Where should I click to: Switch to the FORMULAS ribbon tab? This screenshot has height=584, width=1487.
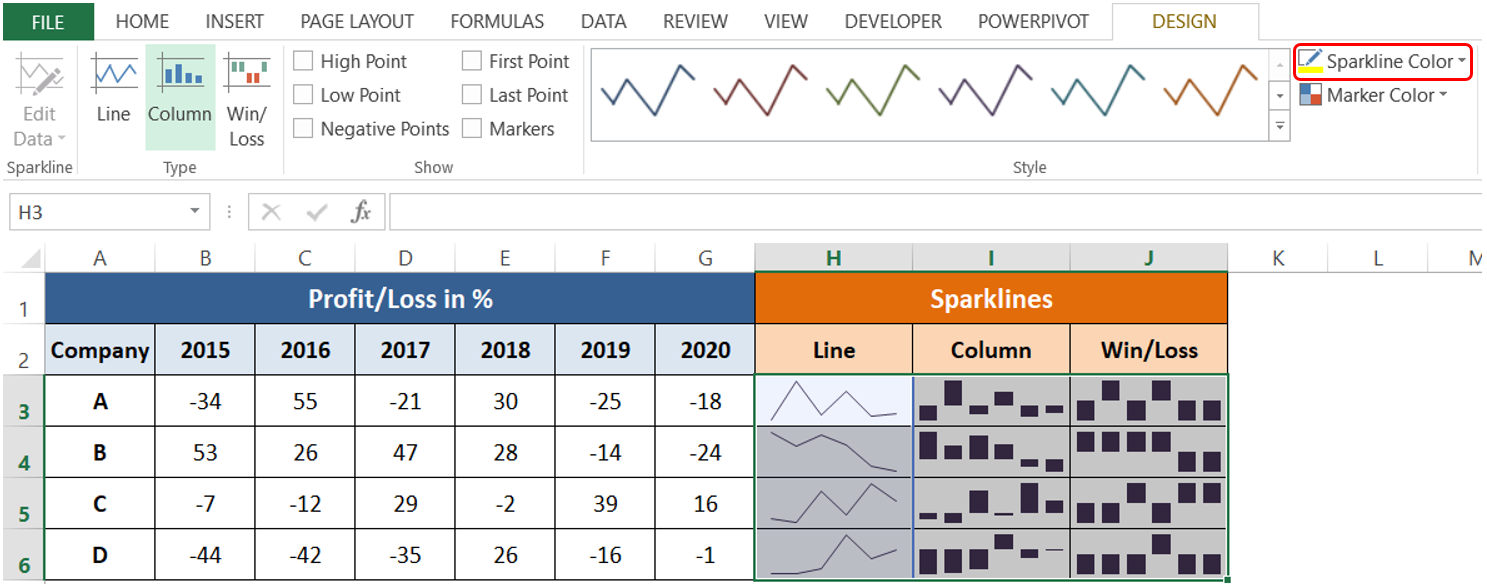497,21
